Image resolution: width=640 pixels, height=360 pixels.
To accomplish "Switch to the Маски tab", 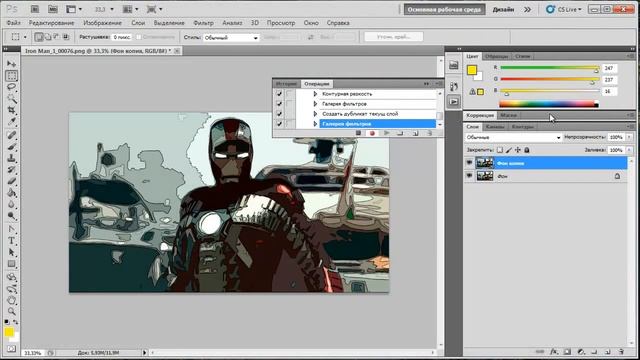I will pos(508,116).
